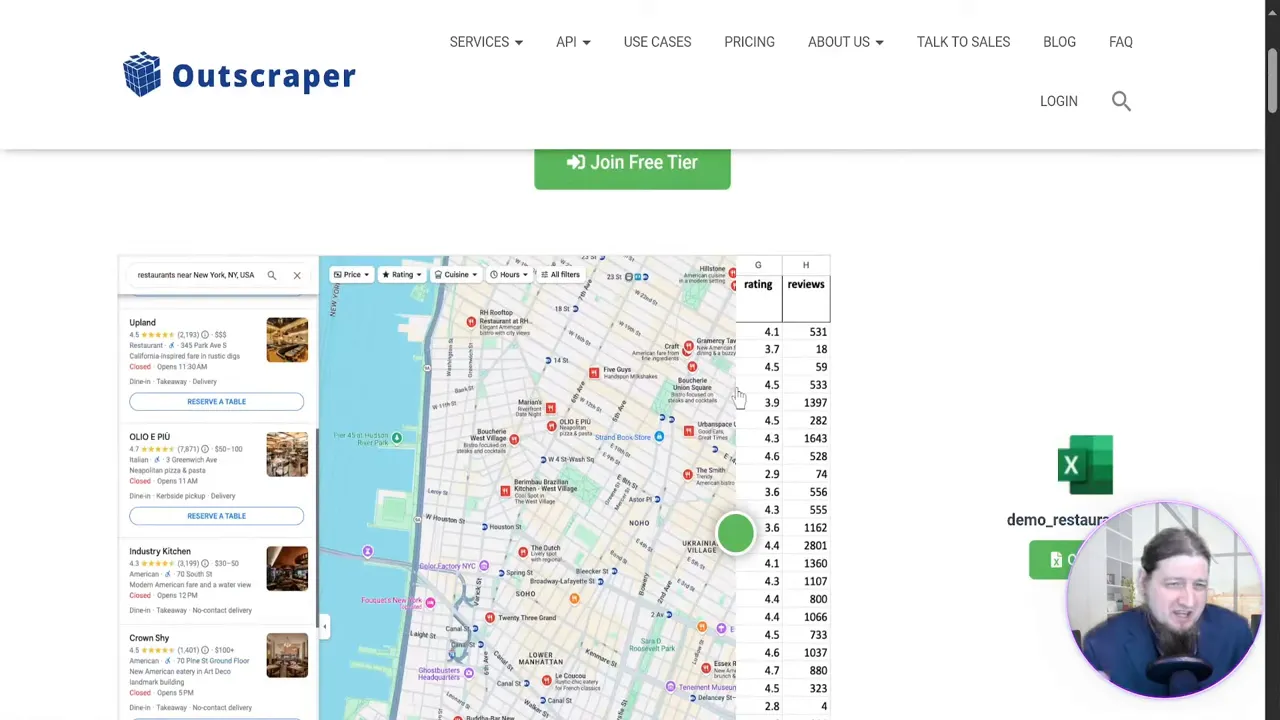Click the Le Coucou restaurant map pin
Screen dimensions: 1280x720
547,680
